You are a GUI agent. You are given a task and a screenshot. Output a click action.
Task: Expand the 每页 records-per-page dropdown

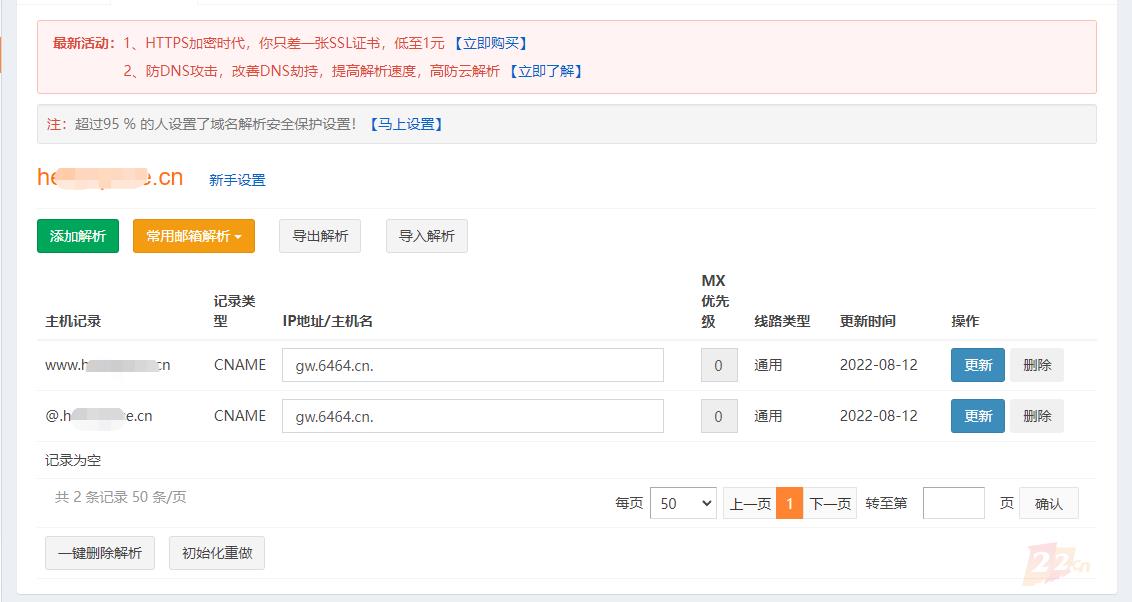tap(683, 504)
